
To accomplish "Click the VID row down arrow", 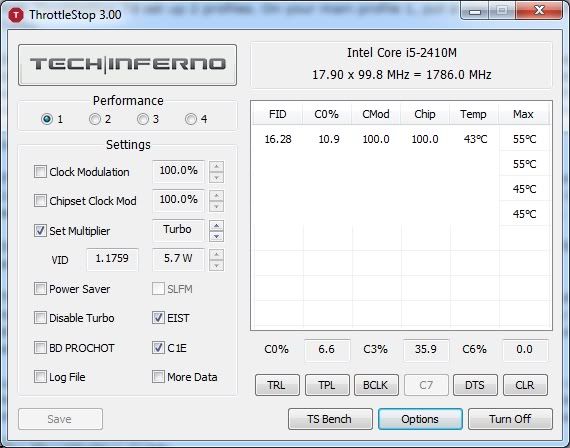I will pyautogui.click(x=216, y=265).
